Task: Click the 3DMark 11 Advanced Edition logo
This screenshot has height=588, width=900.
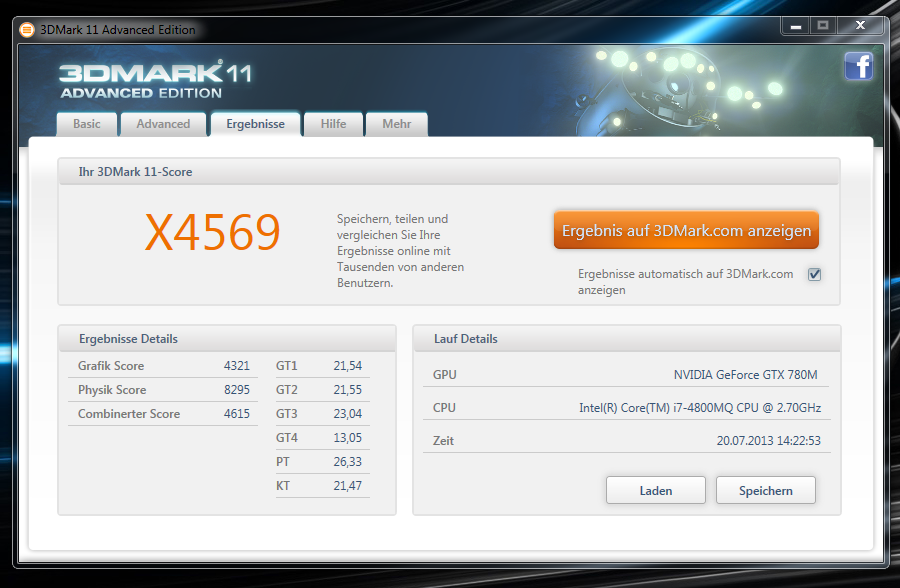Action: (x=155, y=79)
